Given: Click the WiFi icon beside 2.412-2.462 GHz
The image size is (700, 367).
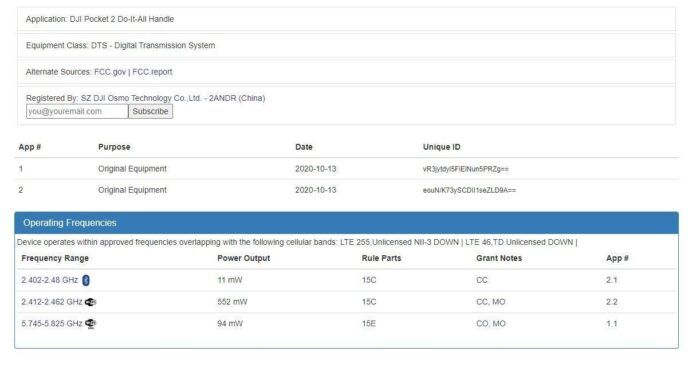Looking at the screenshot, I should coord(91,302).
